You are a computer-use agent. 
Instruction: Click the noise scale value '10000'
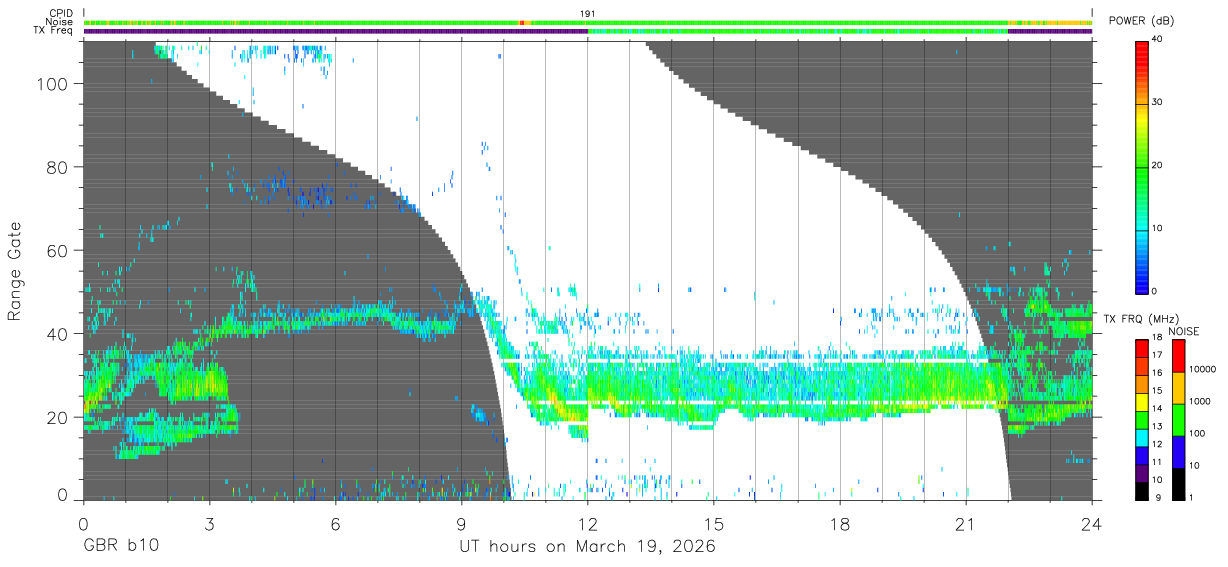click(x=1203, y=369)
